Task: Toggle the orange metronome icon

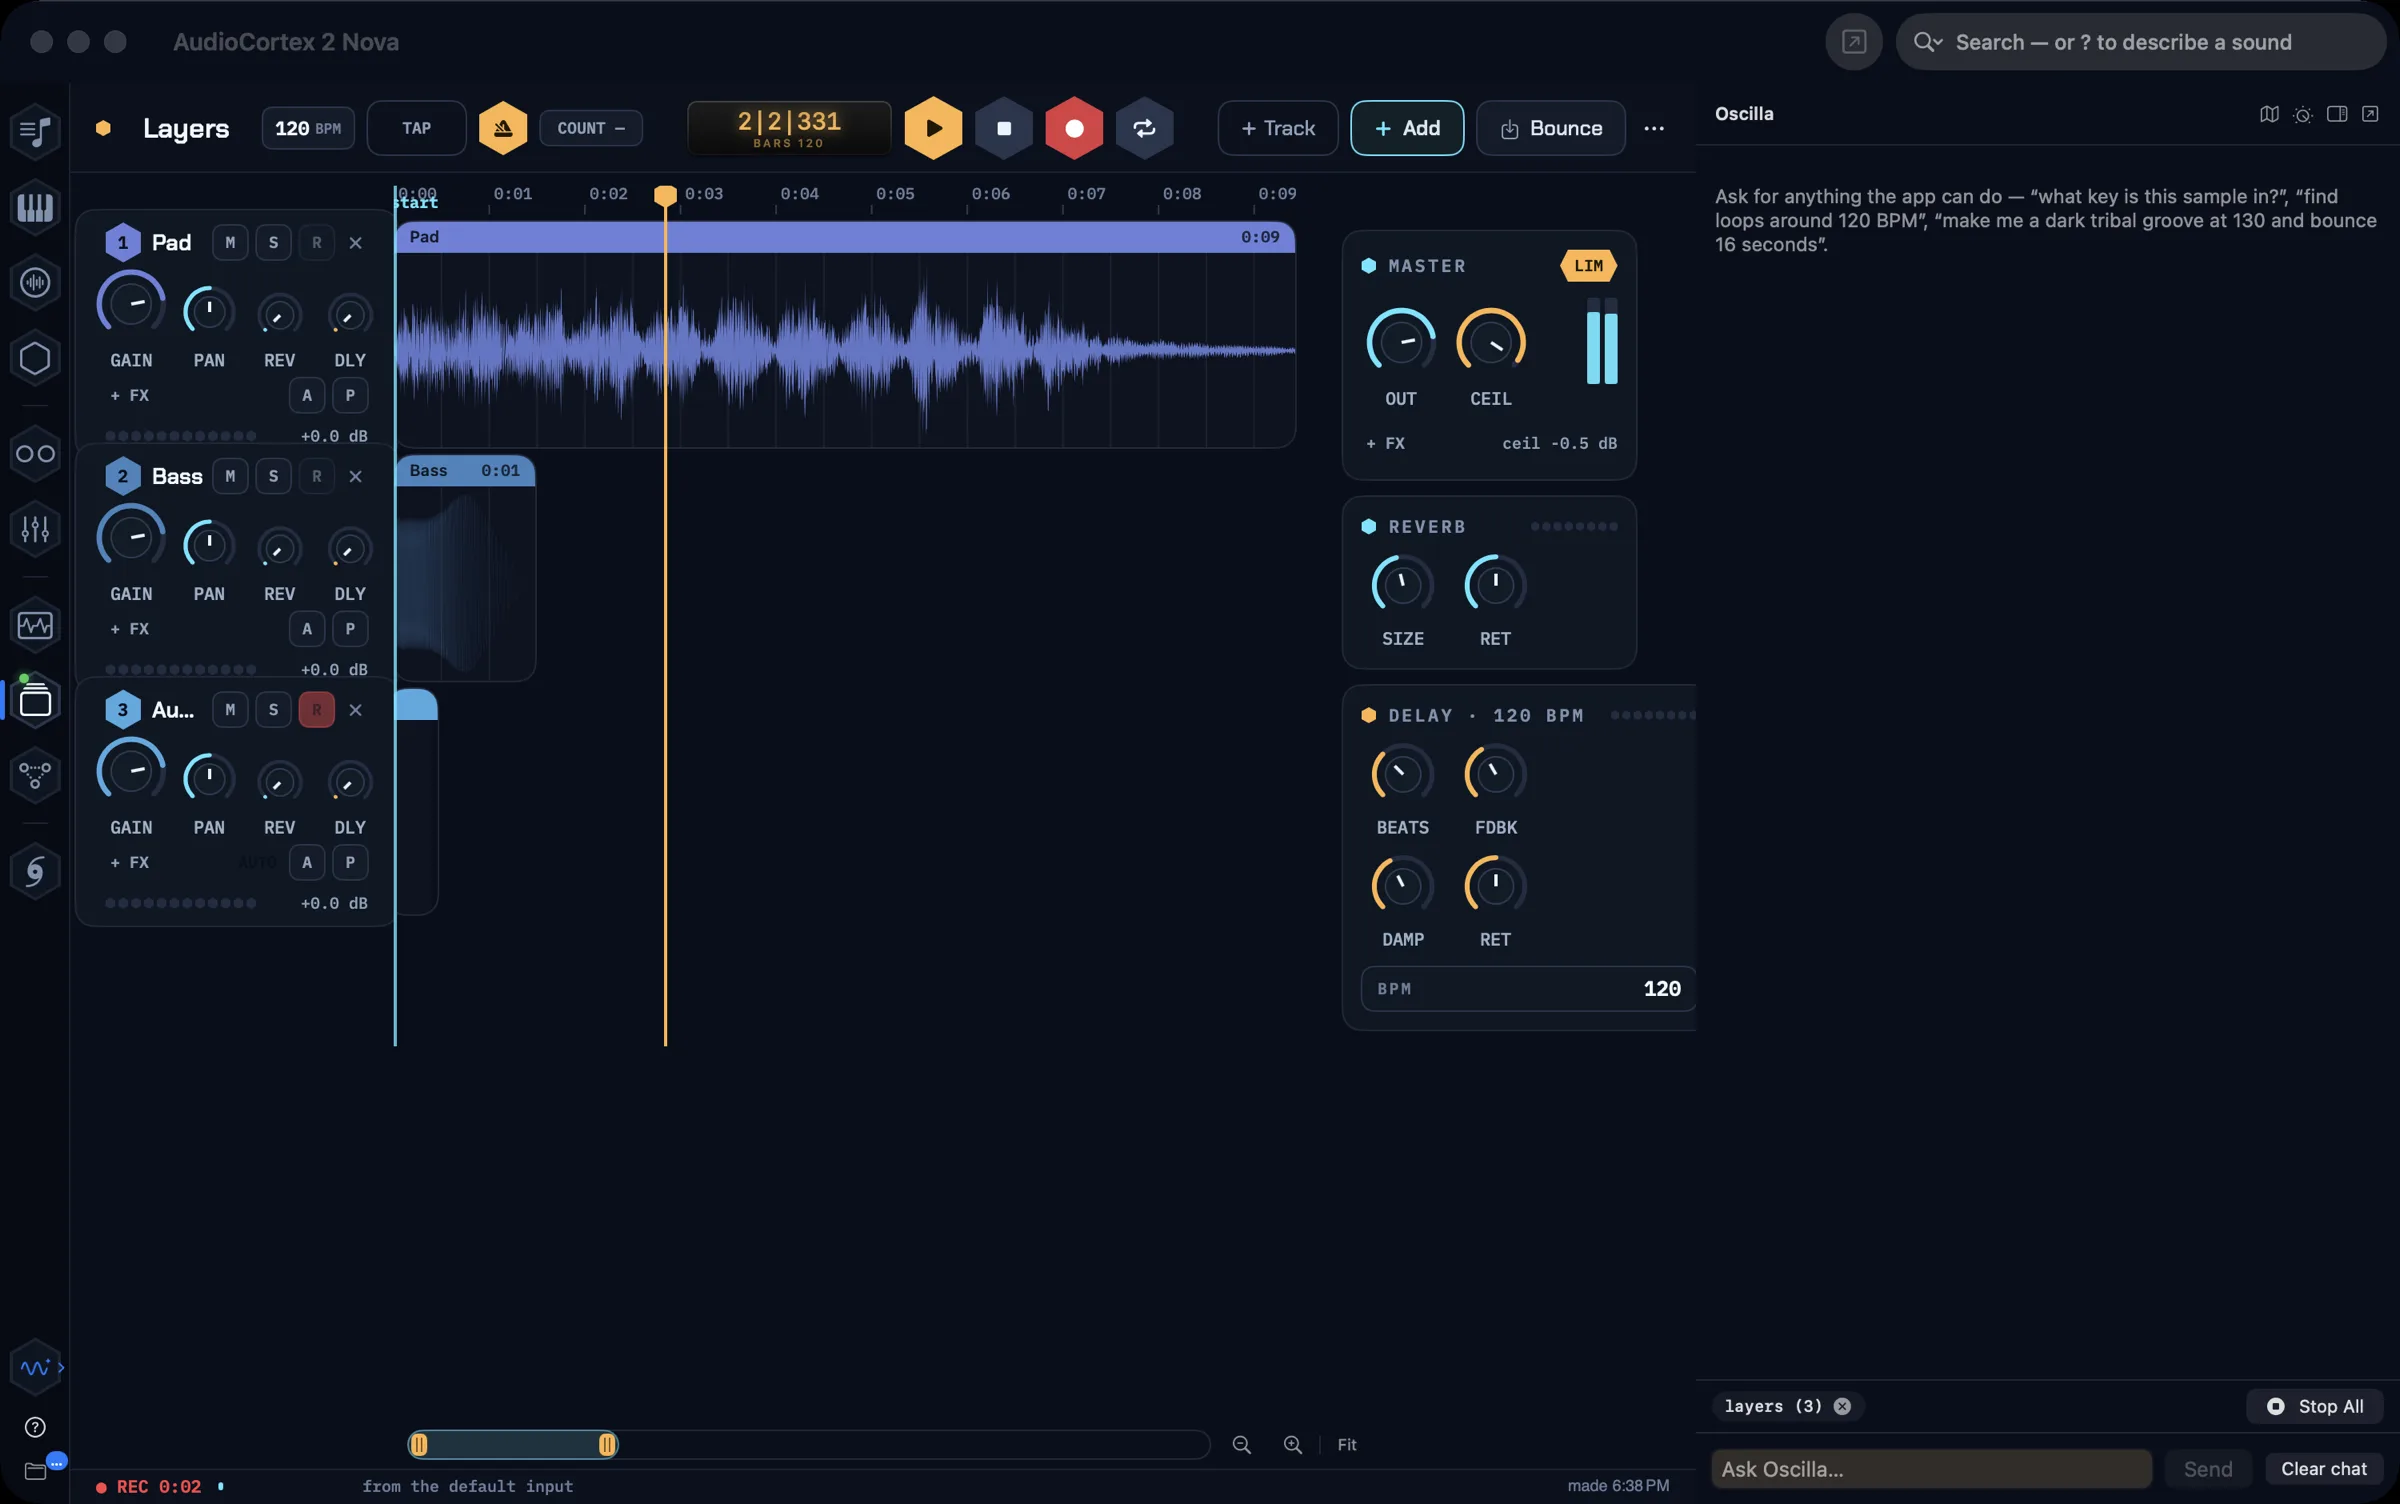Action: tap(502, 128)
